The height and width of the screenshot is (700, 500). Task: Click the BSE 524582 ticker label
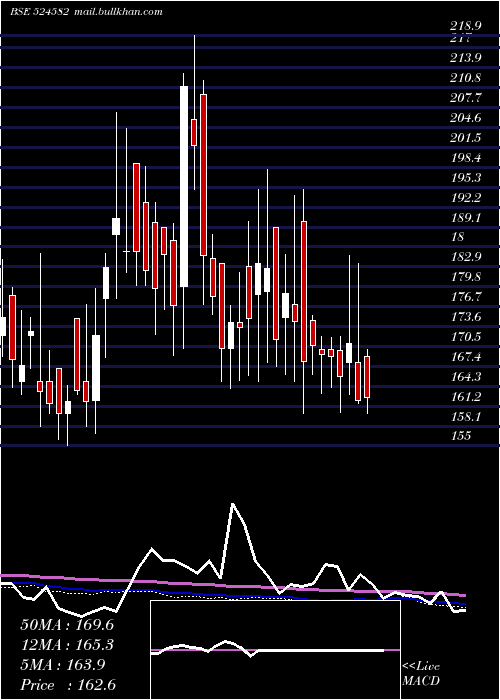point(40,12)
